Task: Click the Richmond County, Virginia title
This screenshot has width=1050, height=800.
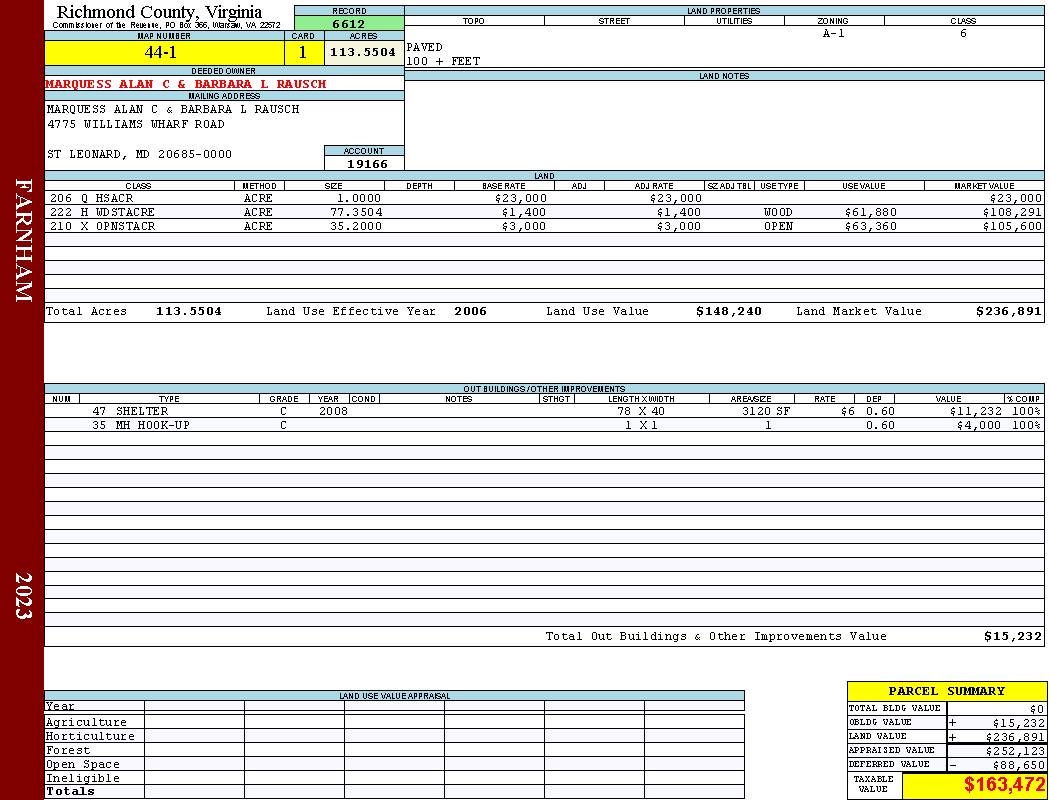Action: [x=159, y=11]
